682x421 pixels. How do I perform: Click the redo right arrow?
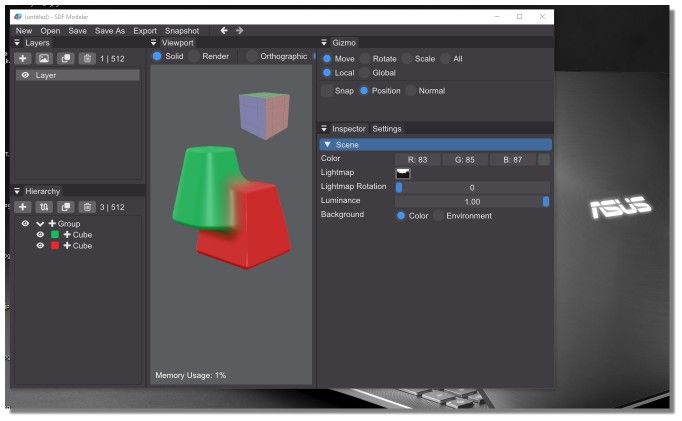point(240,31)
